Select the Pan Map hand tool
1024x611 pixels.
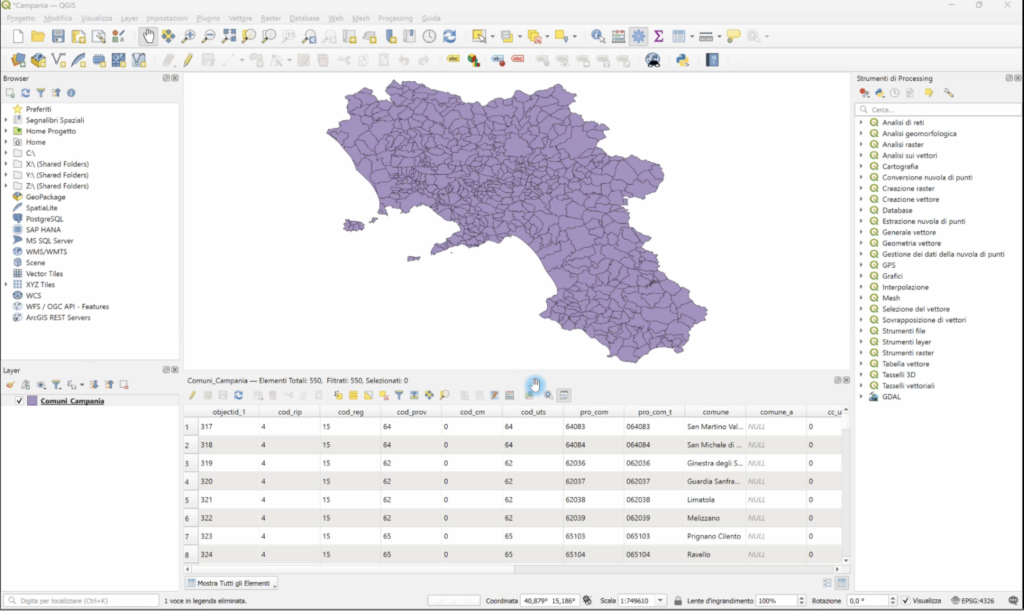148,37
